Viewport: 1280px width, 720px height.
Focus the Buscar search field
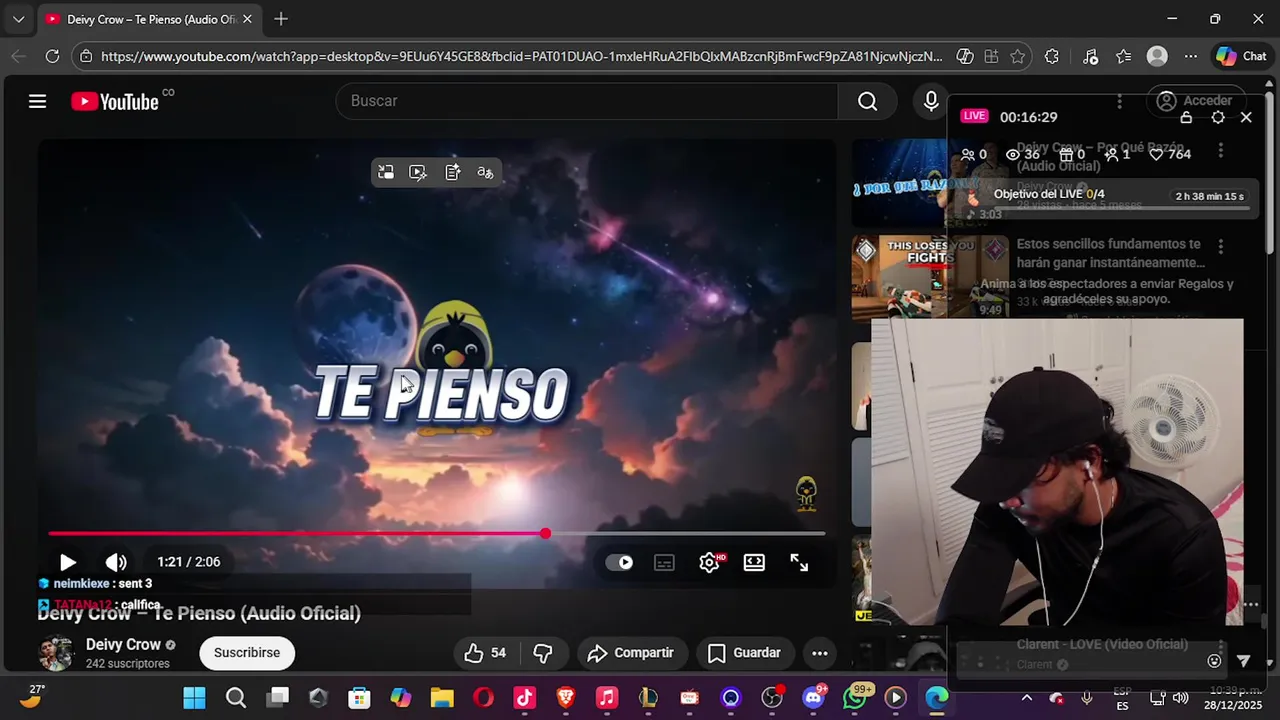[587, 101]
